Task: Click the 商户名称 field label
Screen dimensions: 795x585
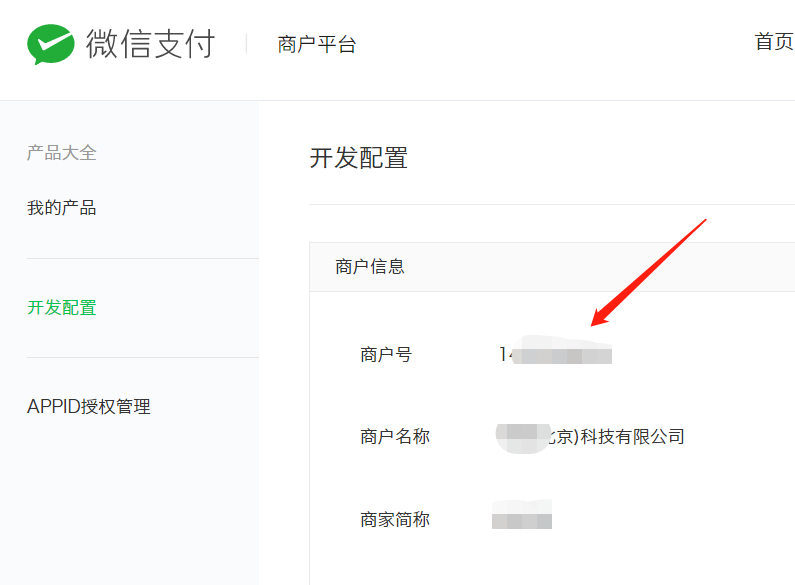Action: 395,436
